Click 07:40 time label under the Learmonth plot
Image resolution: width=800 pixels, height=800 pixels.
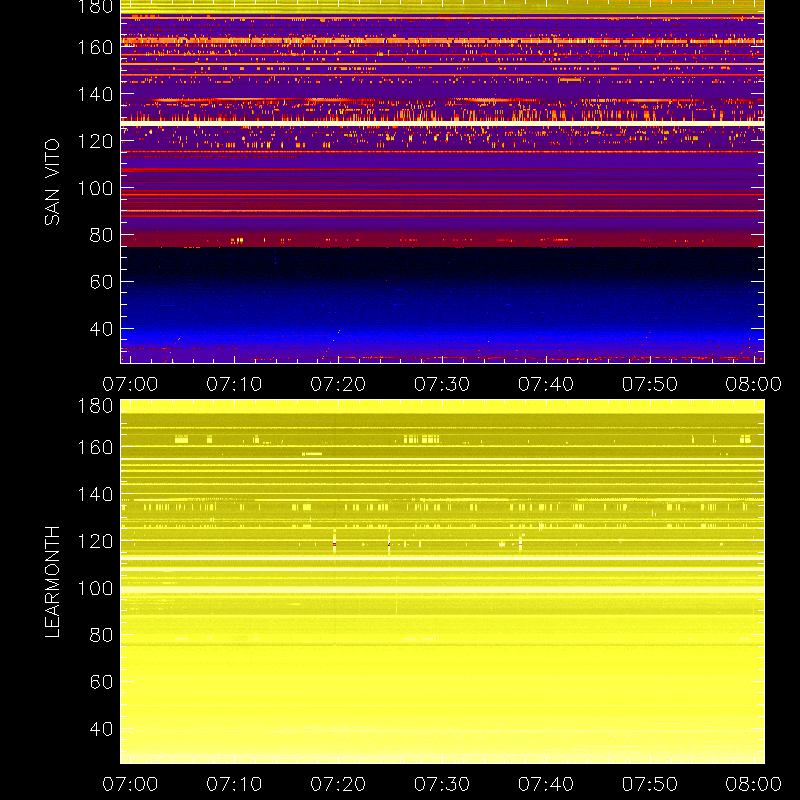coord(546,784)
